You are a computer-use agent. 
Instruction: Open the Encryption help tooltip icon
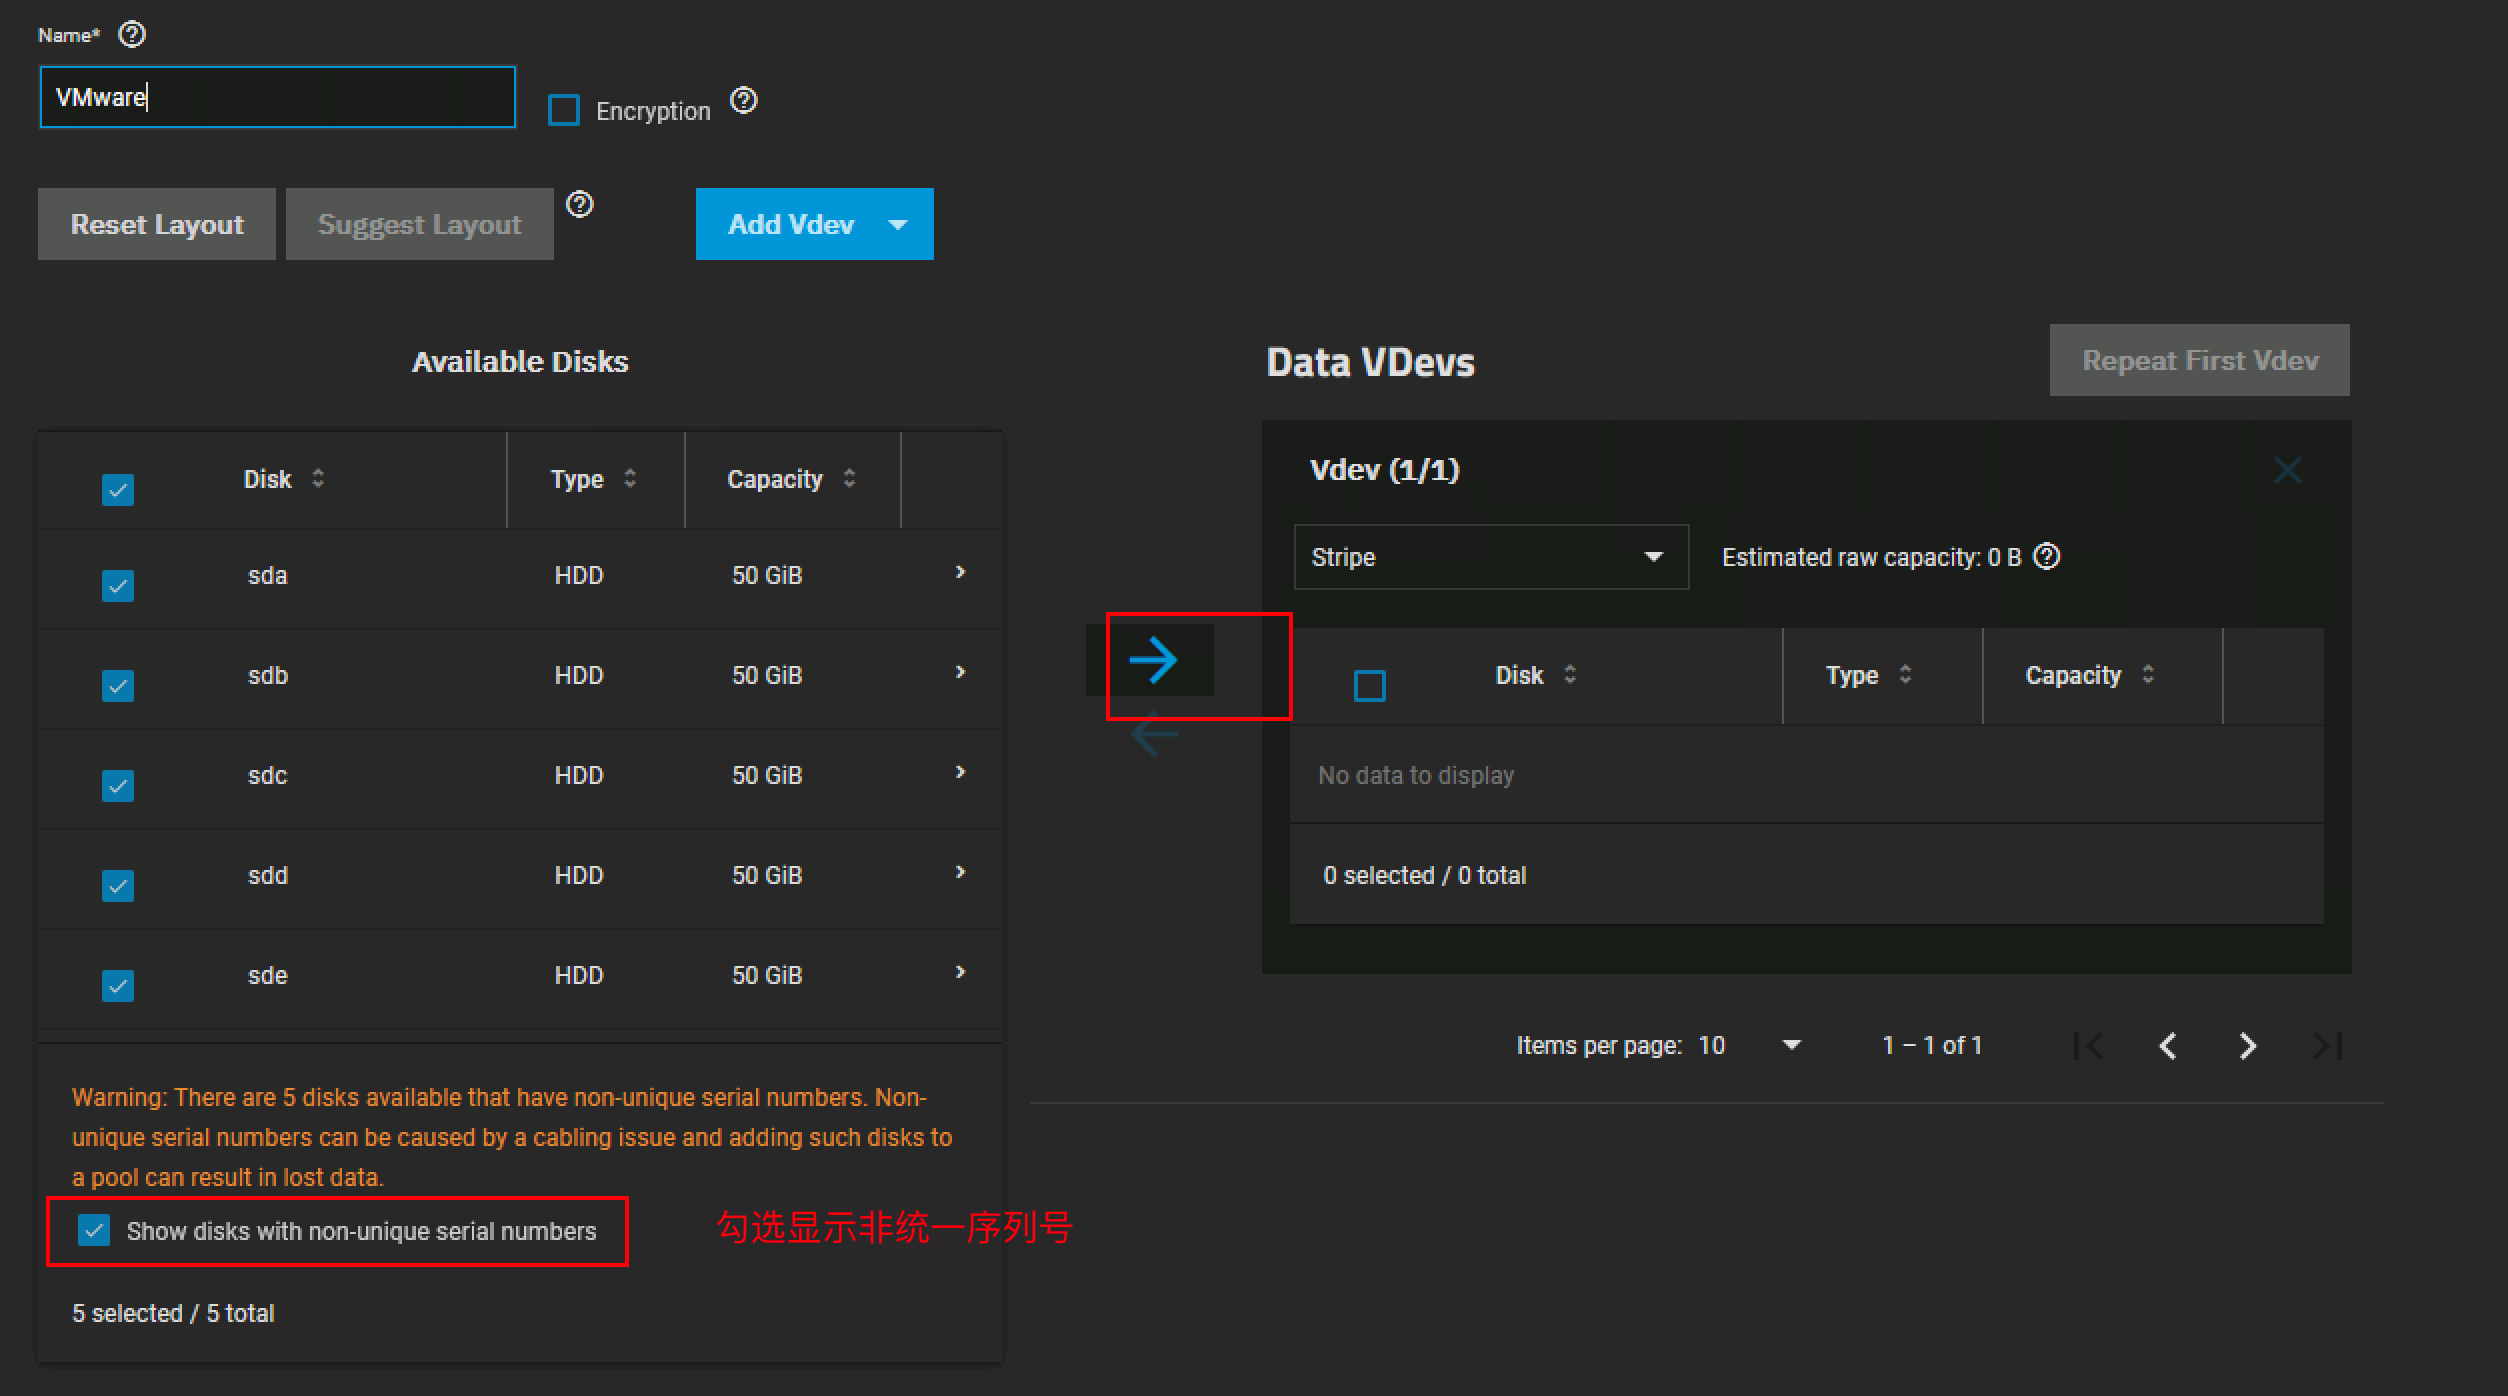point(743,100)
